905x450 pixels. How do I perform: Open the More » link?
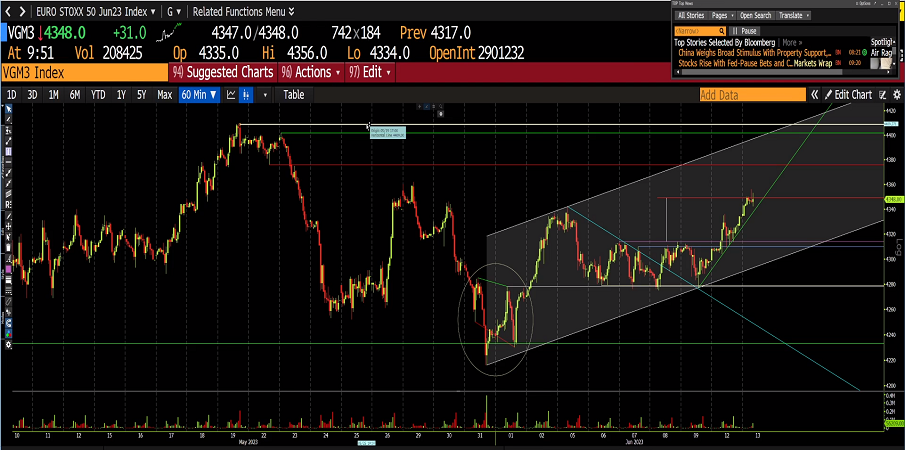click(x=792, y=43)
